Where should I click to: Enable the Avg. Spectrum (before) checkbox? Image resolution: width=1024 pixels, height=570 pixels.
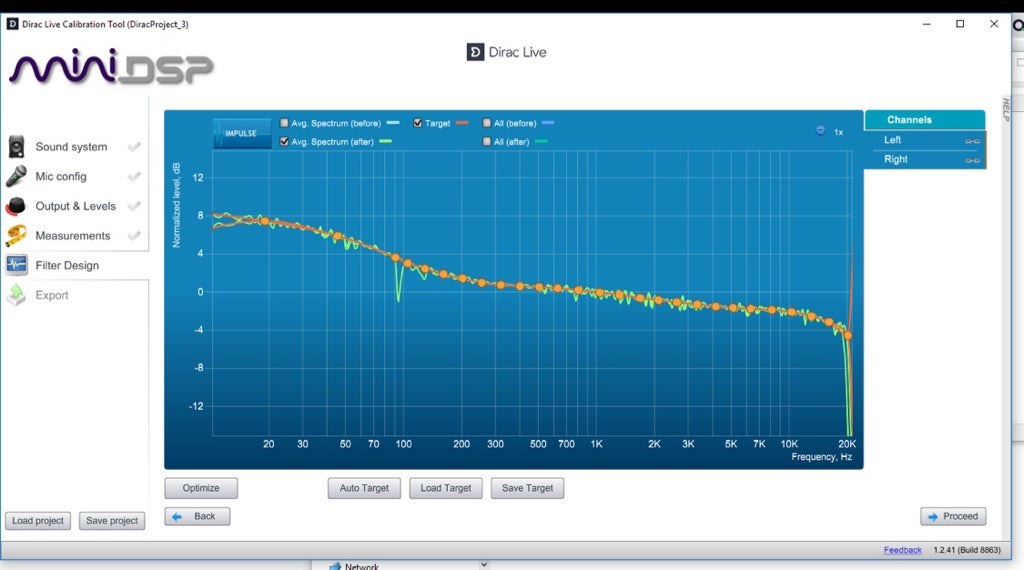(285, 123)
